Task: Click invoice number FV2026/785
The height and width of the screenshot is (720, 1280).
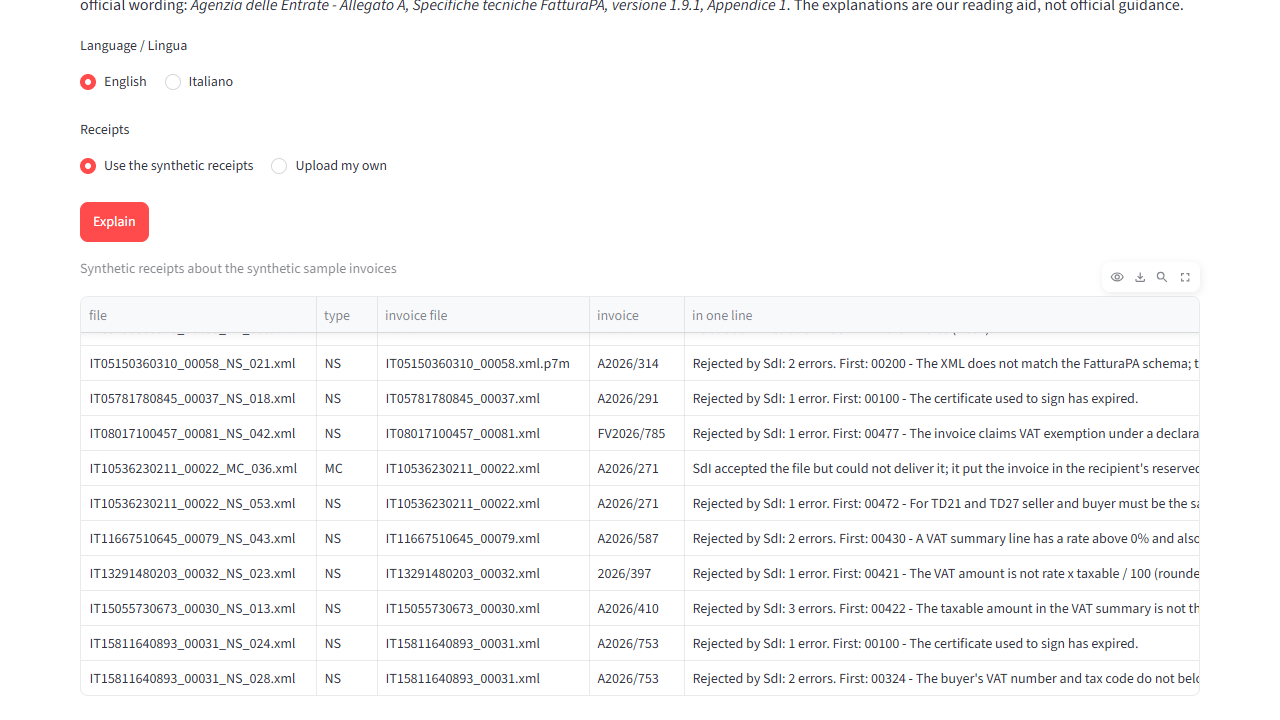Action: coord(637,434)
